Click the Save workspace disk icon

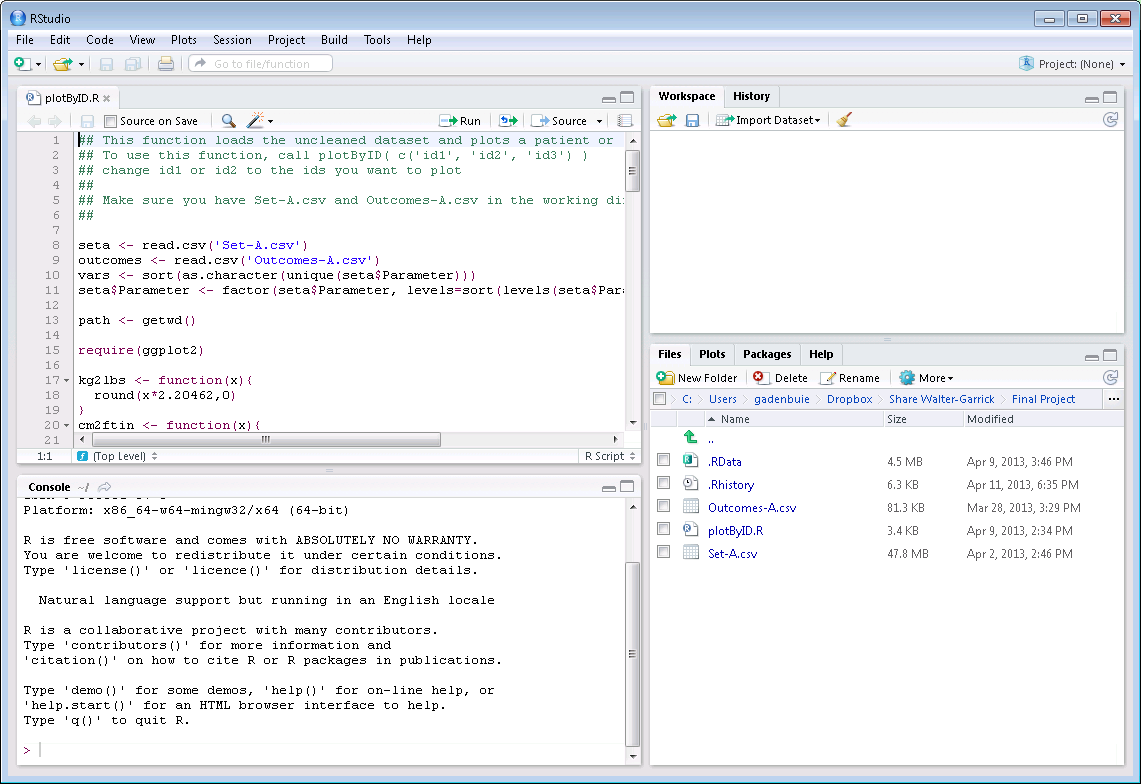(692, 120)
